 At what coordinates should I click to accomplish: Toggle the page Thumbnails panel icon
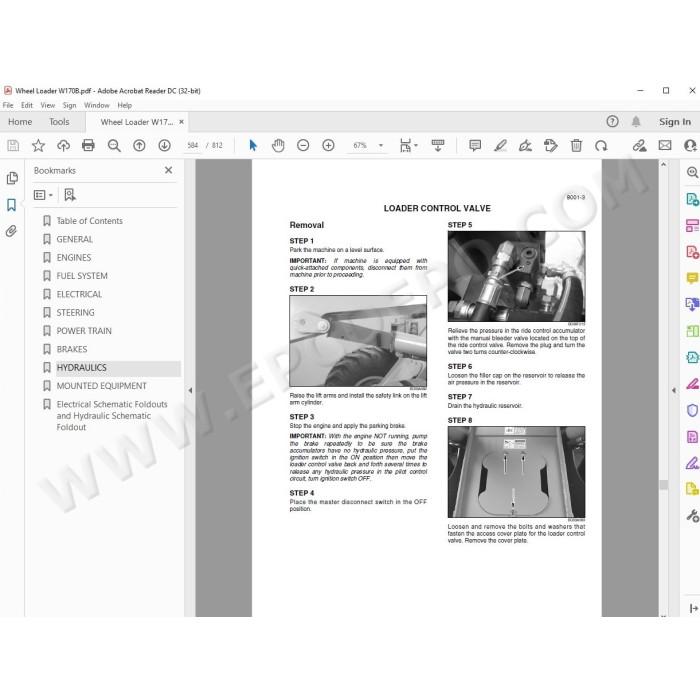pos(12,178)
